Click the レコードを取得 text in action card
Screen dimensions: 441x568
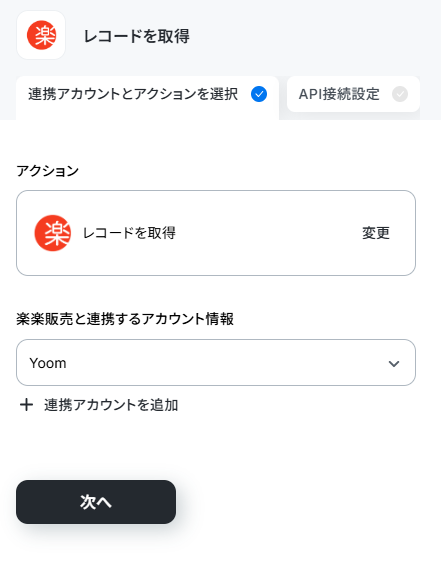[x=129, y=233]
